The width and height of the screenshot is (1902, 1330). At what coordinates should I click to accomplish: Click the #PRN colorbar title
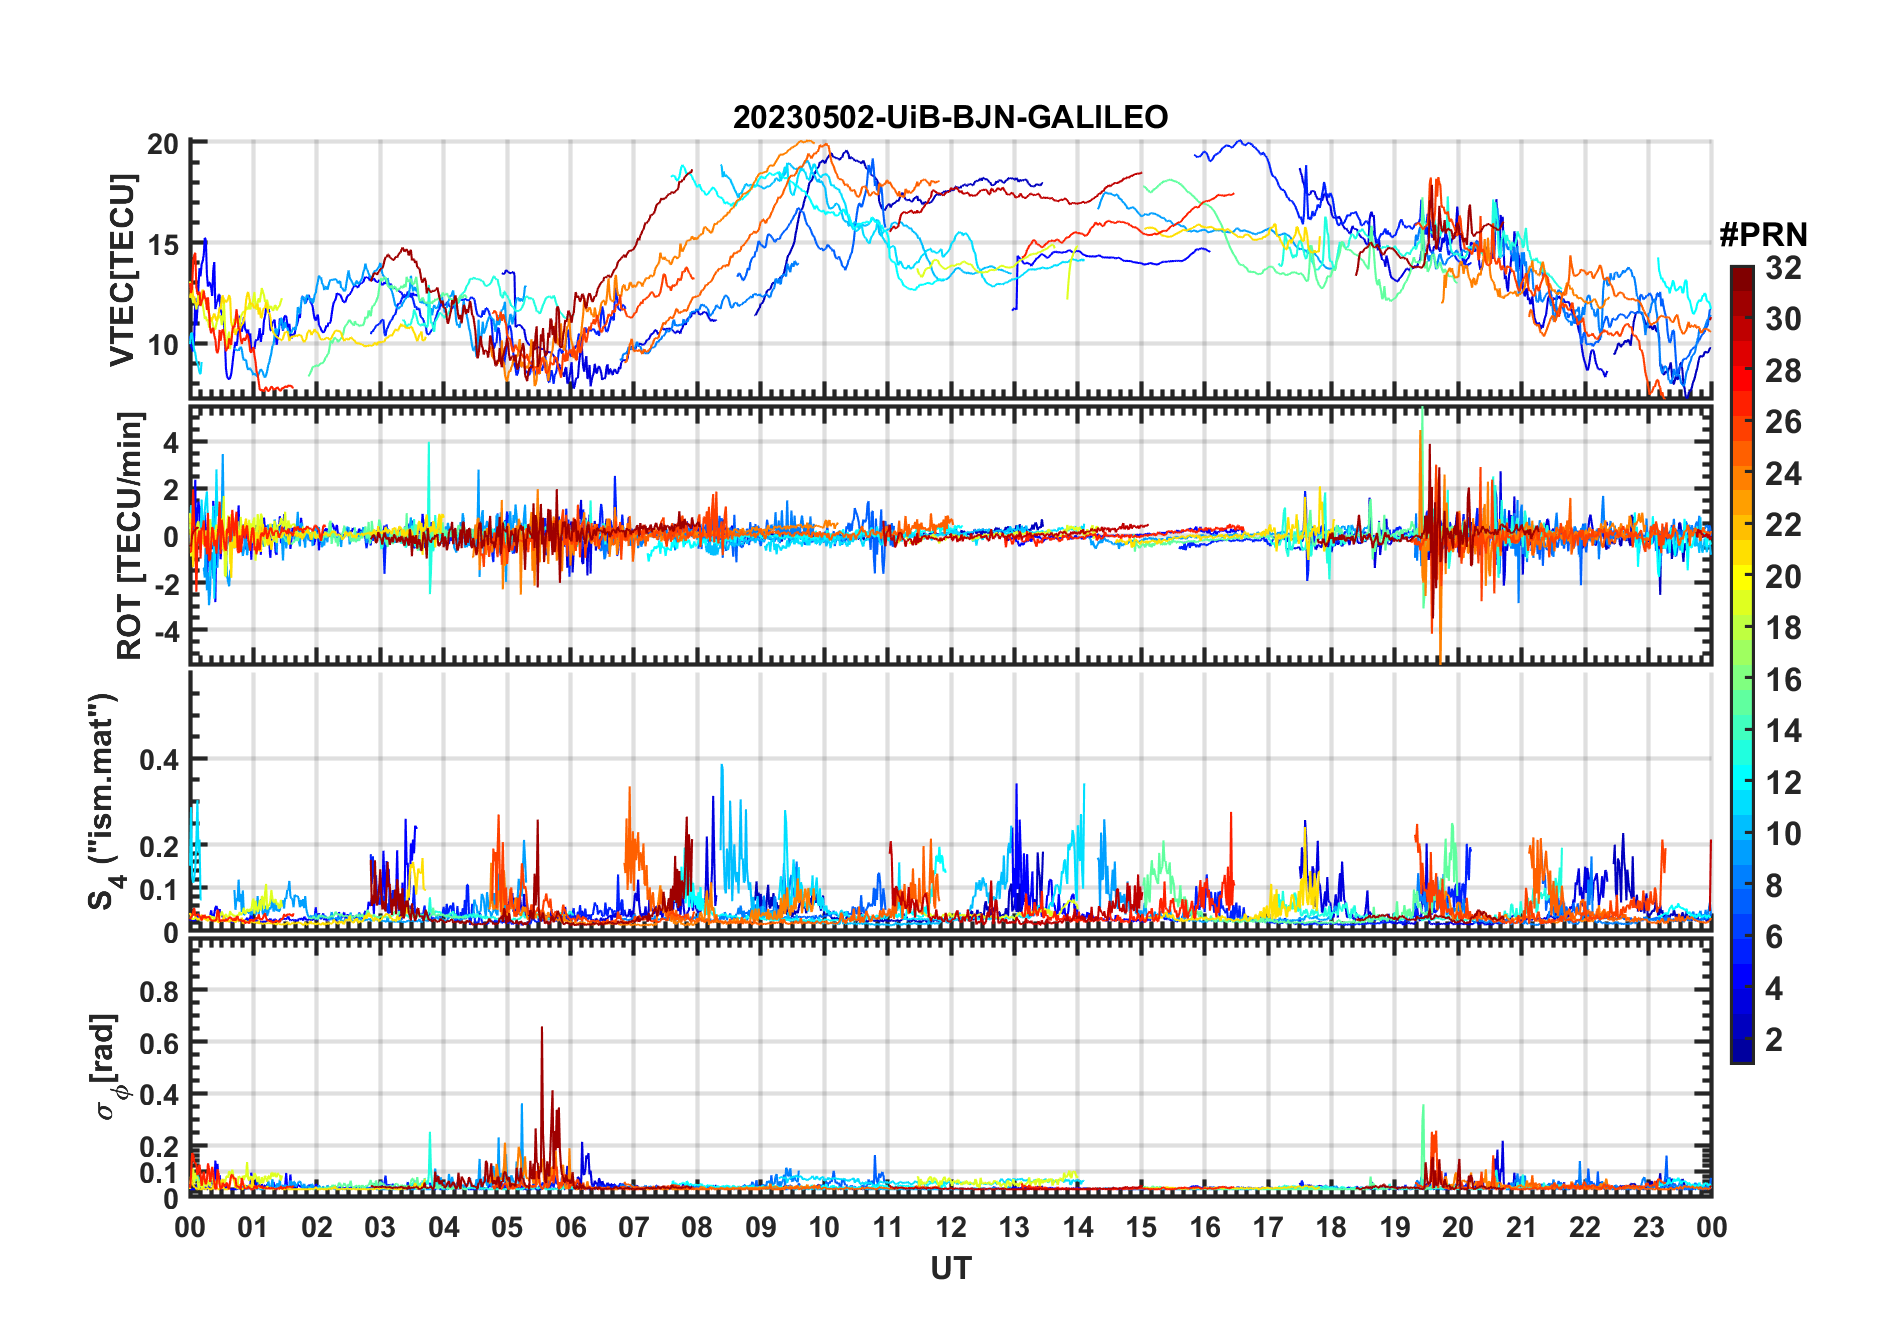pos(1764,235)
